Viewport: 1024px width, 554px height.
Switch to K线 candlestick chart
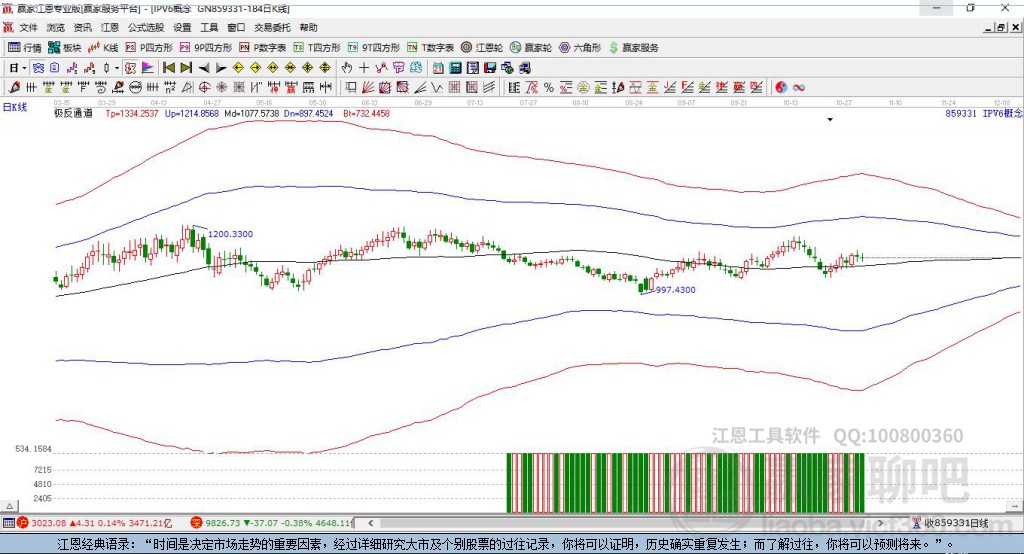click(x=105, y=47)
